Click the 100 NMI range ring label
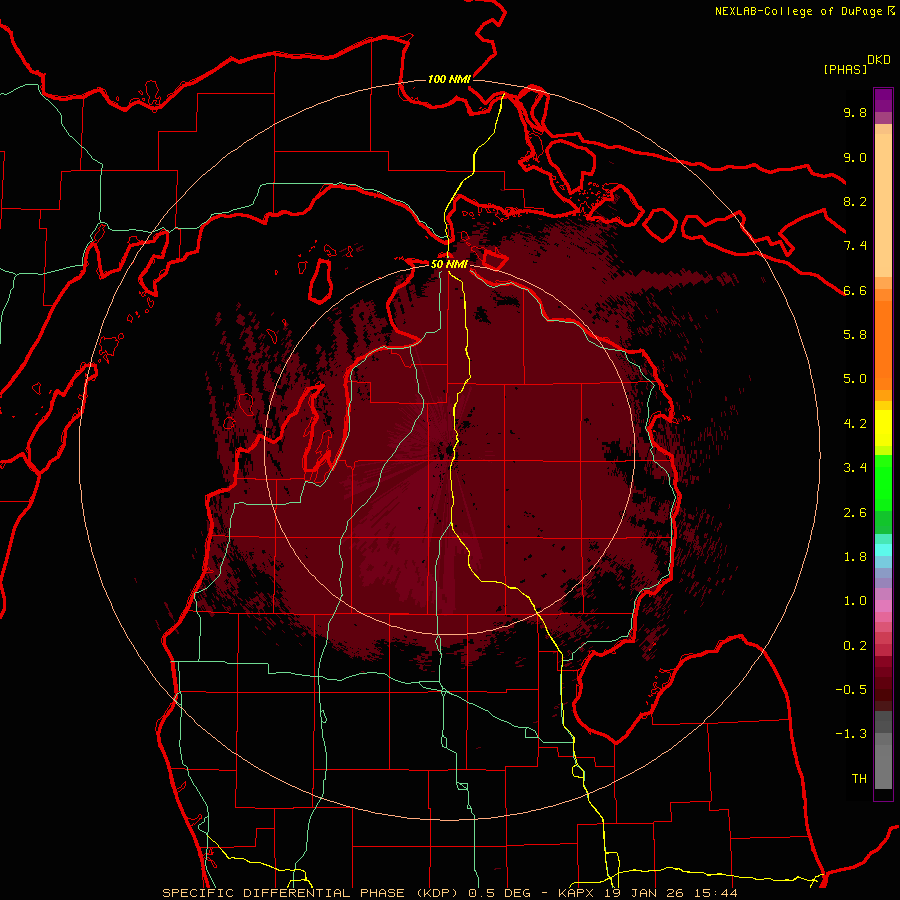The width and height of the screenshot is (900, 900). click(x=449, y=79)
